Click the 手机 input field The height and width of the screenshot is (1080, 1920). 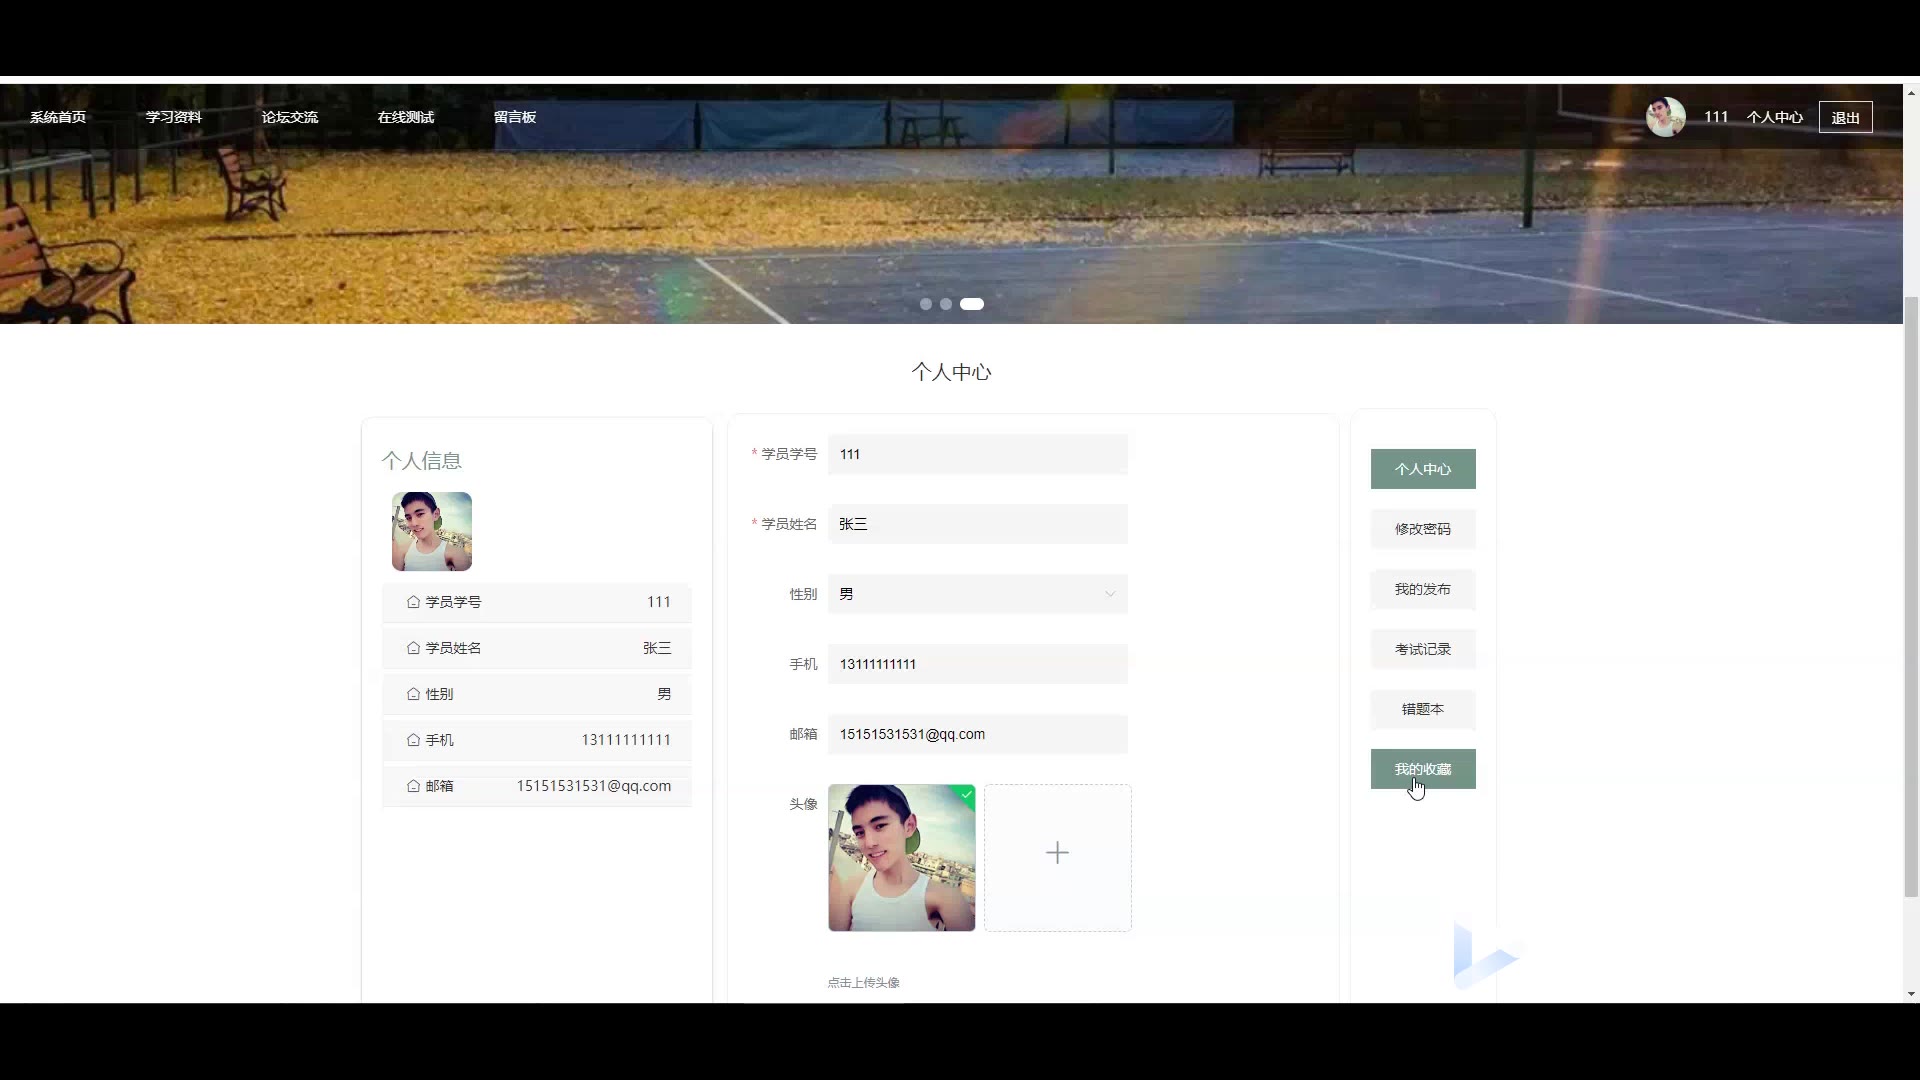978,664
